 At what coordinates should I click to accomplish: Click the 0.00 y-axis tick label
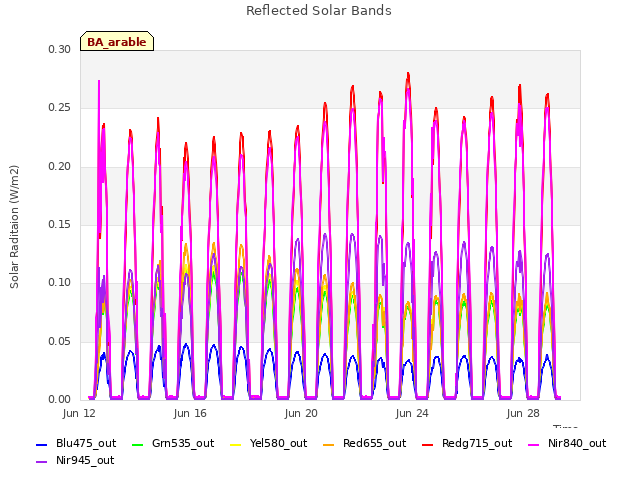click(x=60, y=399)
